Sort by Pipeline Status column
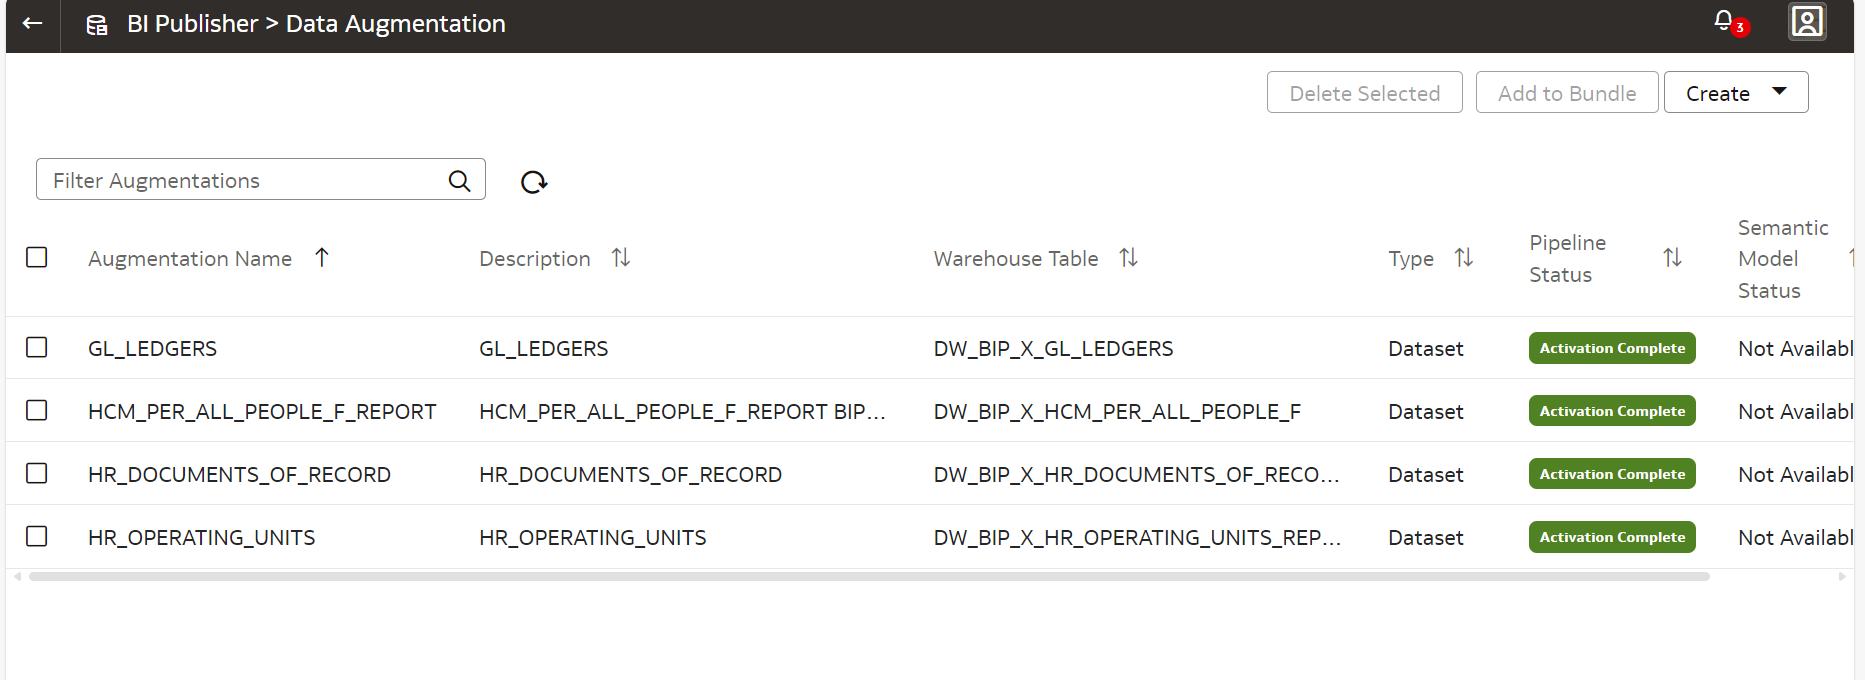The image size is (1865, 680). point(1672,258)
